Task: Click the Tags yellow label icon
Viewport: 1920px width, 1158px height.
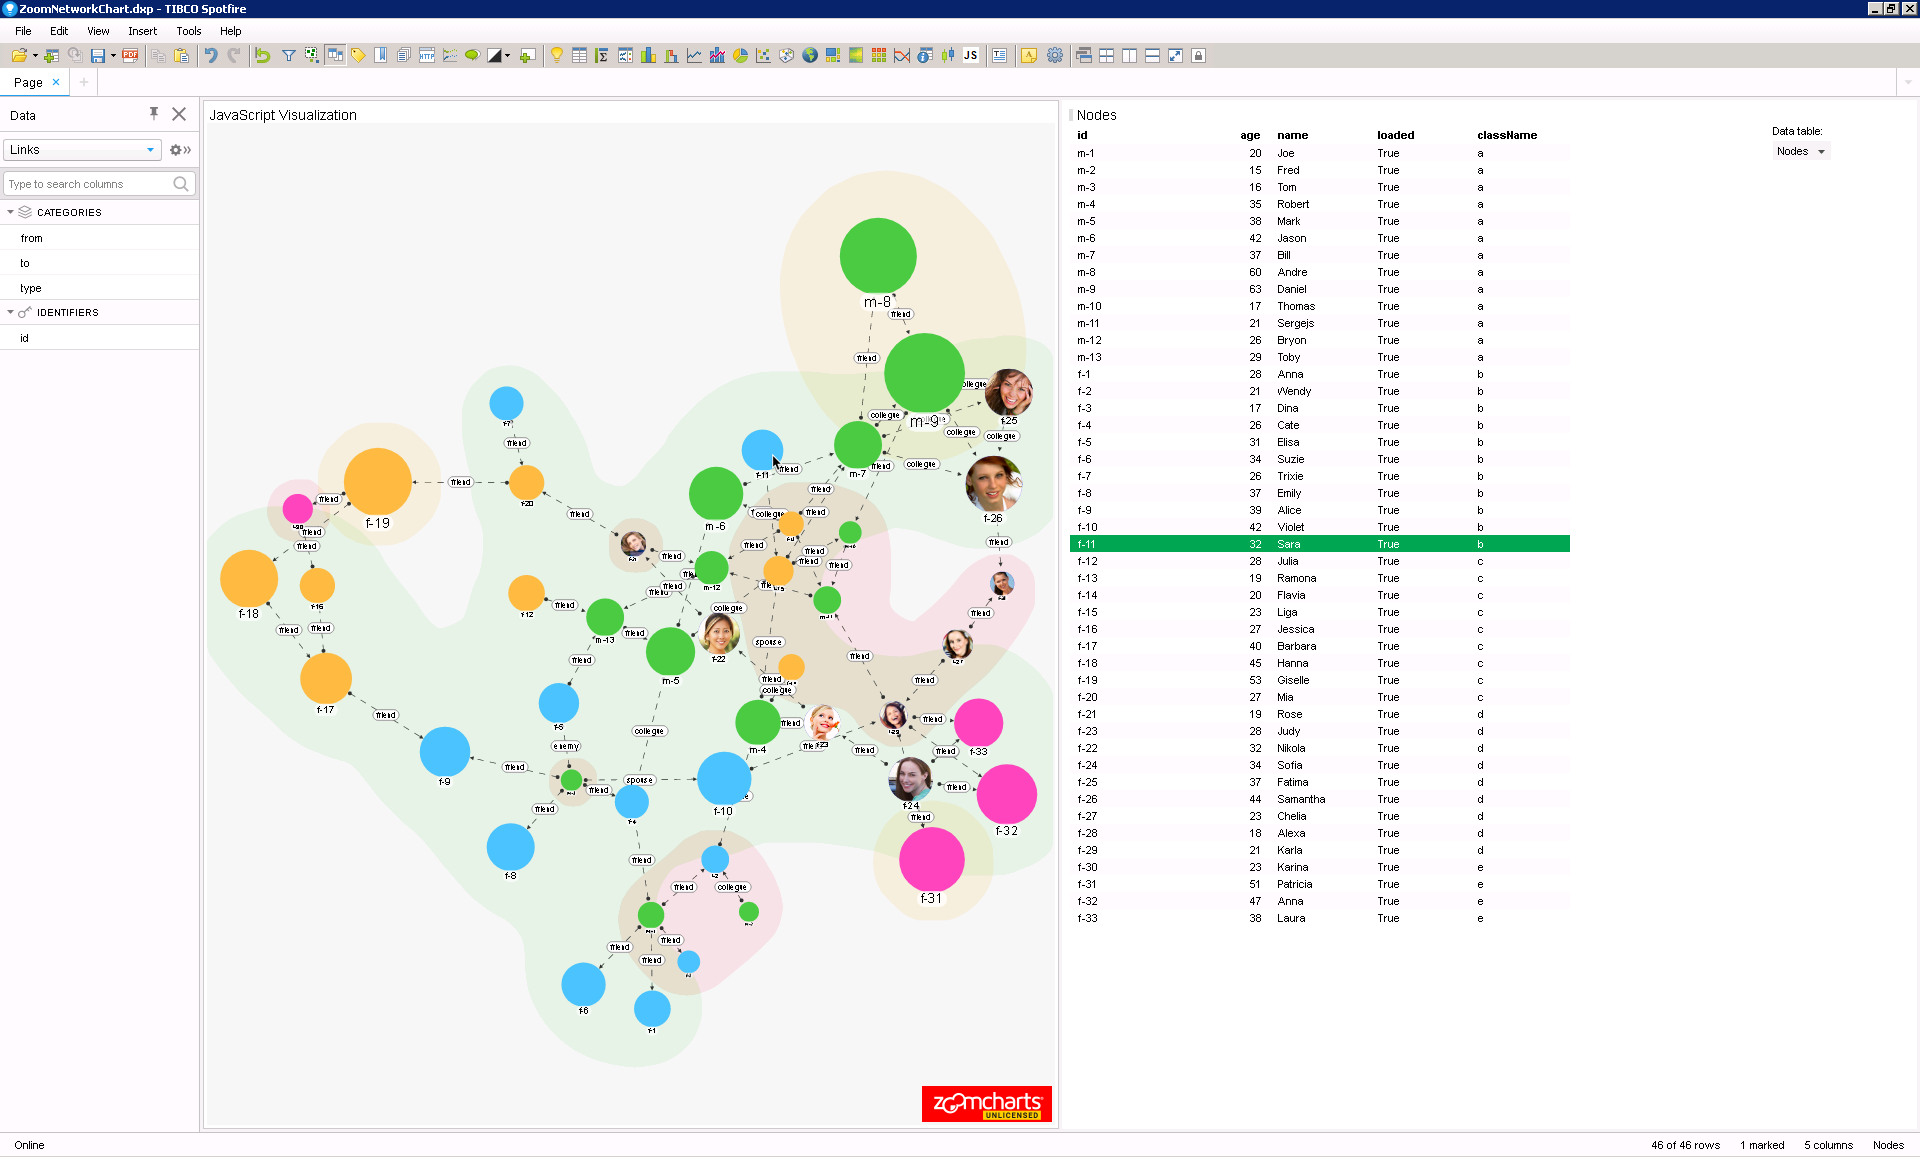Action: [x=358, y=56]
